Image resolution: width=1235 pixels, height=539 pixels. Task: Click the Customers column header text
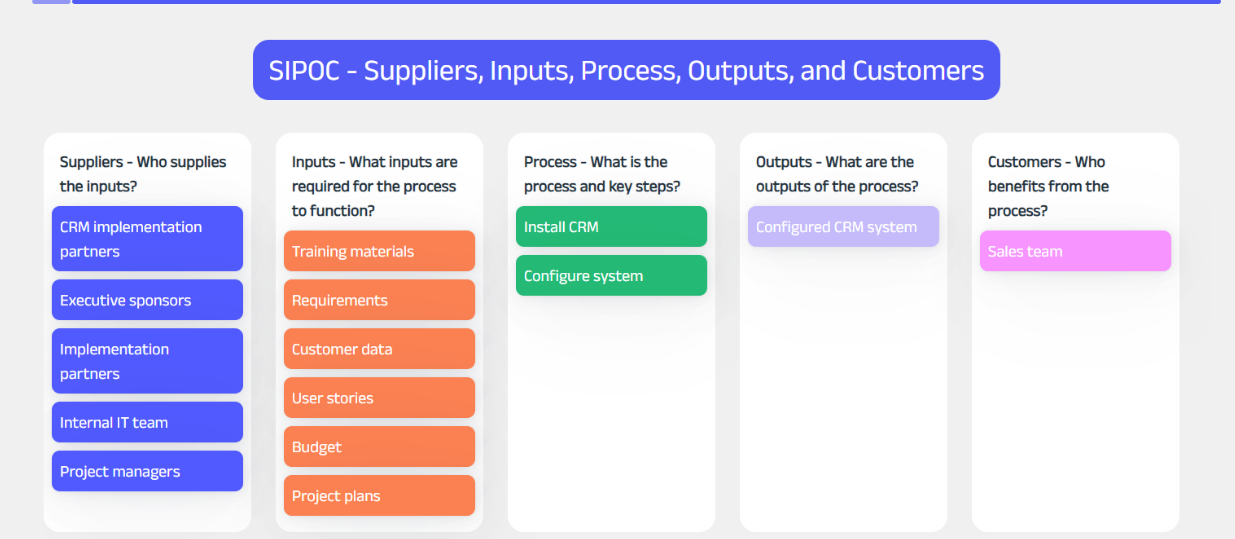pos(1048,186)
